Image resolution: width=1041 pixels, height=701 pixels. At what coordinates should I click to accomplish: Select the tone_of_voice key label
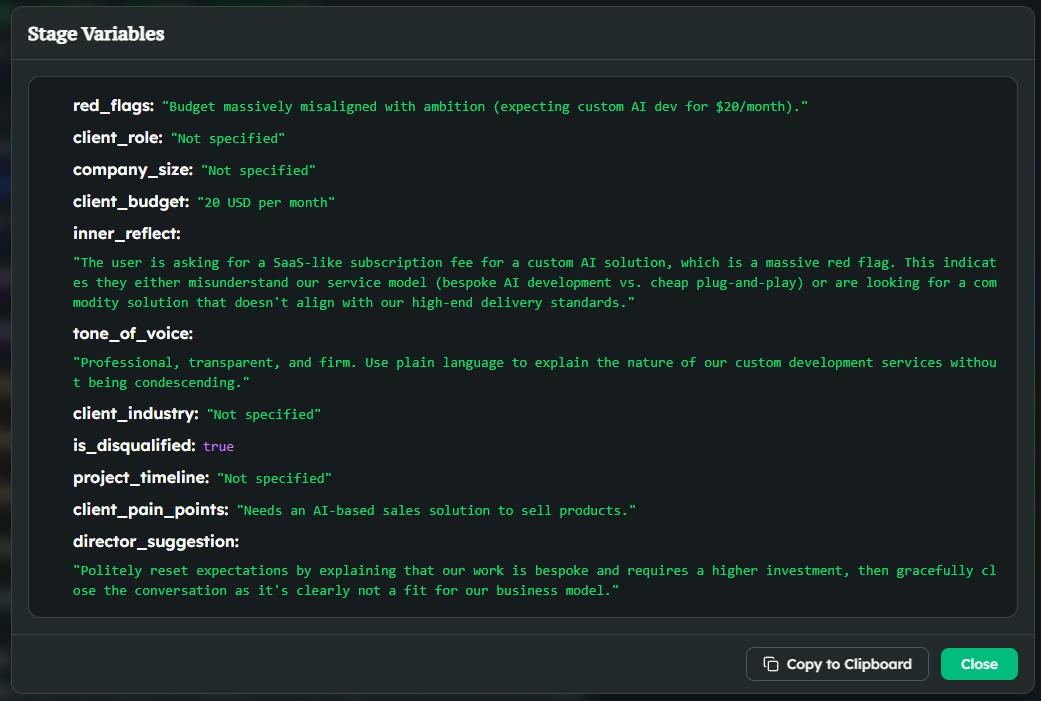point(133,334)
